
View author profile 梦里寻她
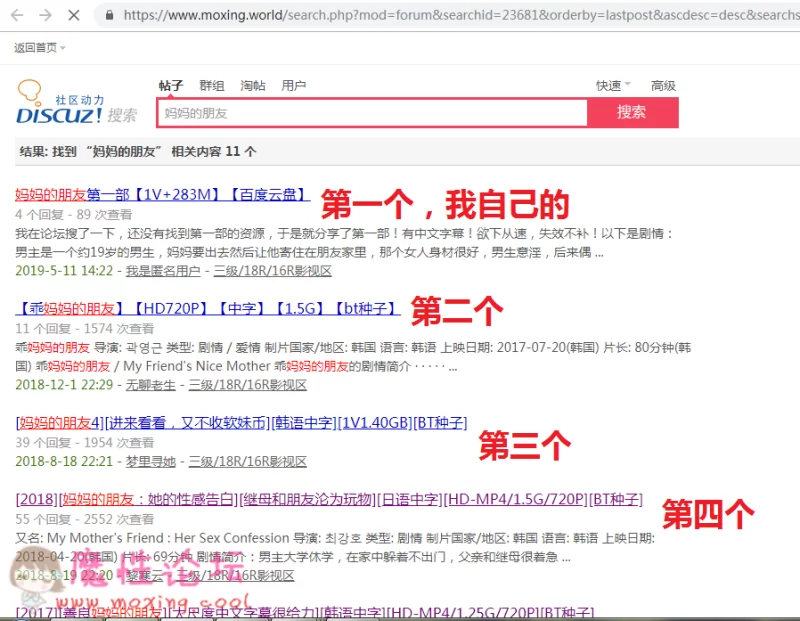[151, 462]
